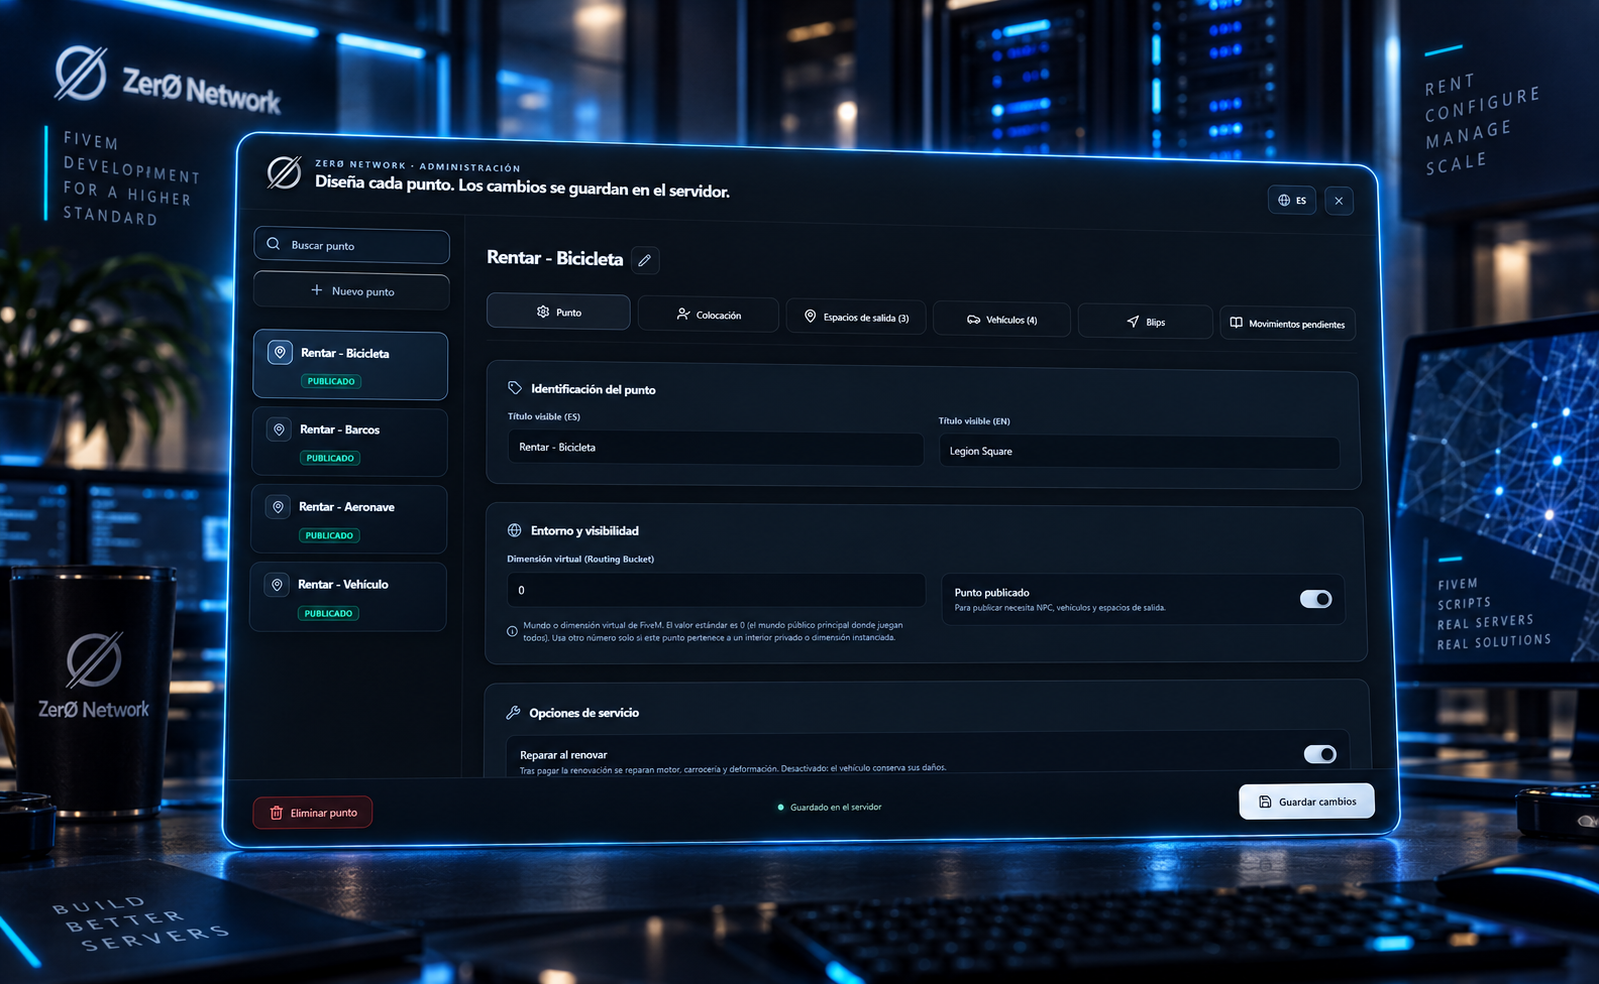Select the Rentar - Bicicleta point in the sidebar
The width and height of the screenshot is (1599, 984).
click(x=350, y=366)
